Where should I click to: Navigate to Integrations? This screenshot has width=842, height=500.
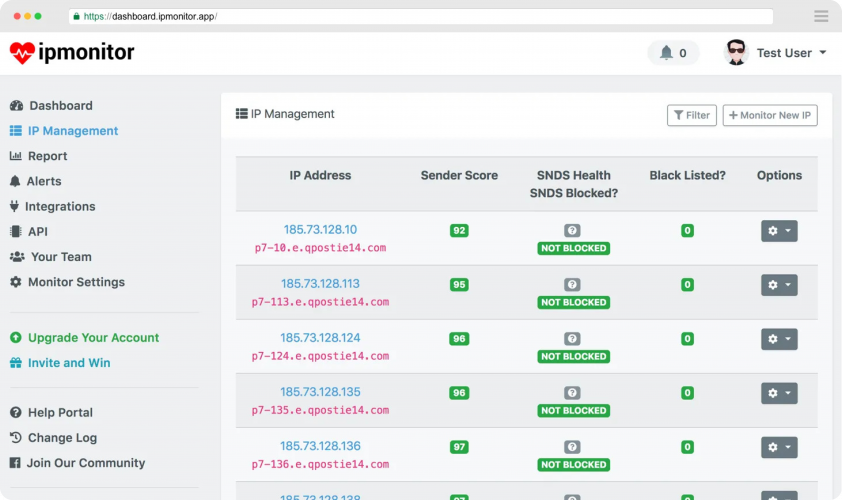(x=60, y=206)
